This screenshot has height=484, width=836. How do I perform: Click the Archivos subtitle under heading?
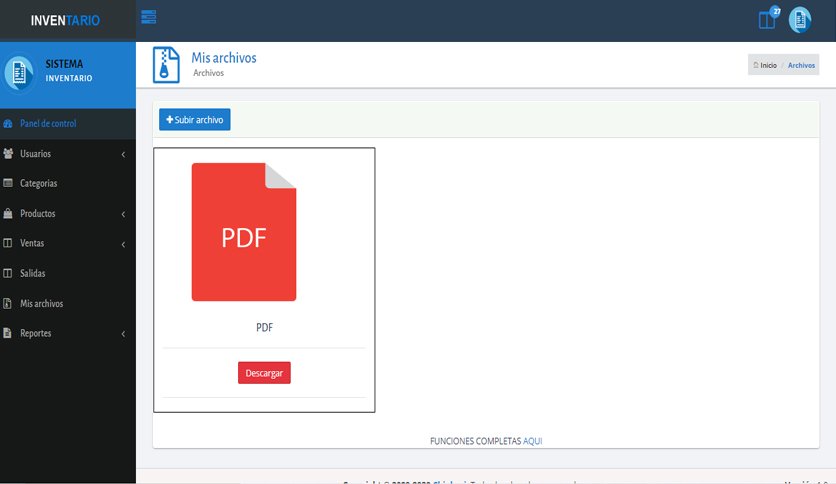(x=208, y=73)
